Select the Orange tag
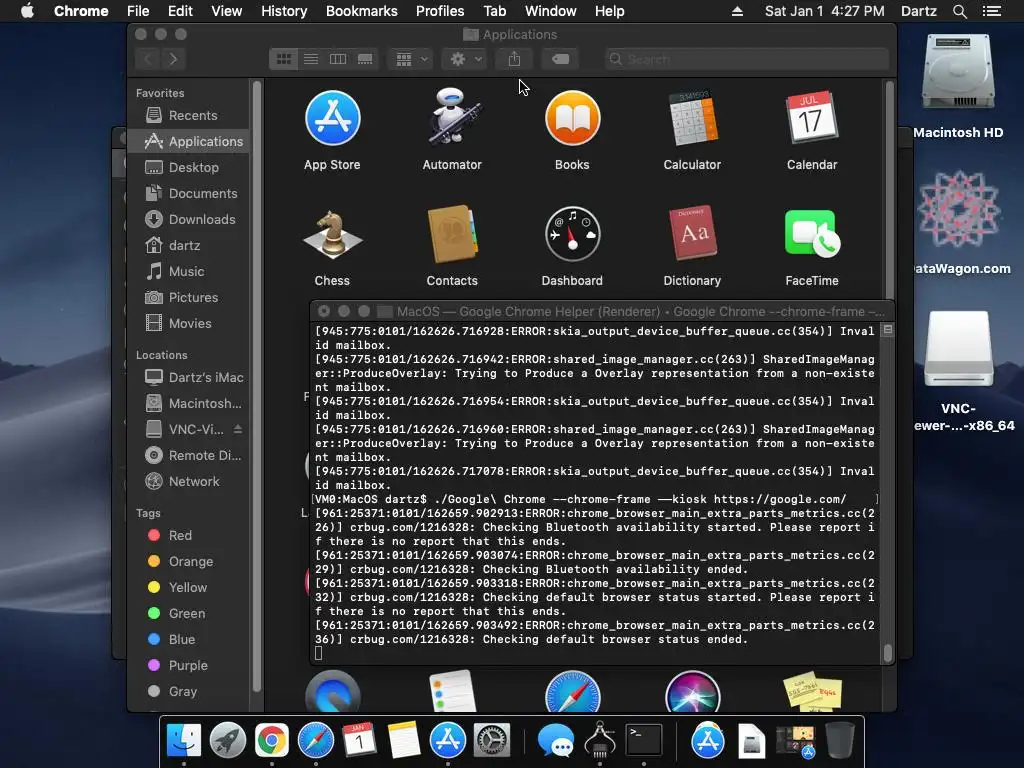 click(x=188, y=562)
